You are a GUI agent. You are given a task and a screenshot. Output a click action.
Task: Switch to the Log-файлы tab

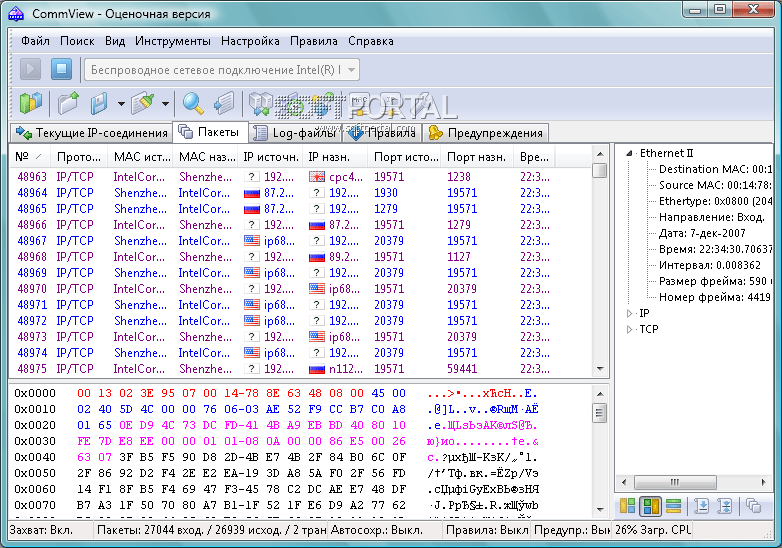tap(296, 133)
